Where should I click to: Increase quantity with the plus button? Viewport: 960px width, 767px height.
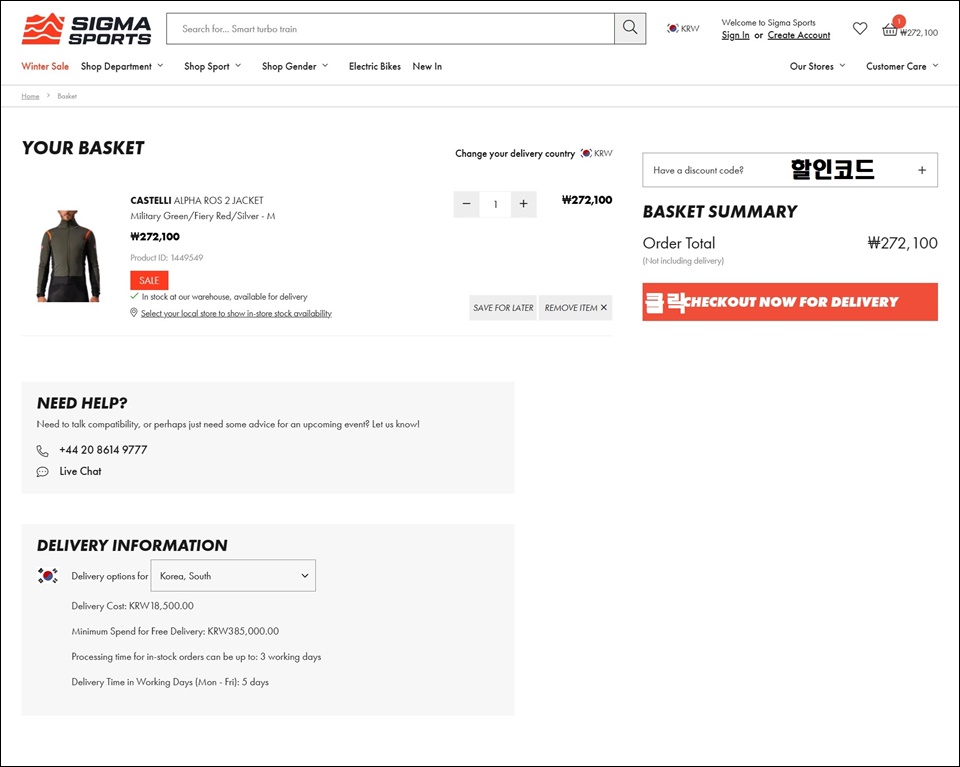[x=523, y=204]
